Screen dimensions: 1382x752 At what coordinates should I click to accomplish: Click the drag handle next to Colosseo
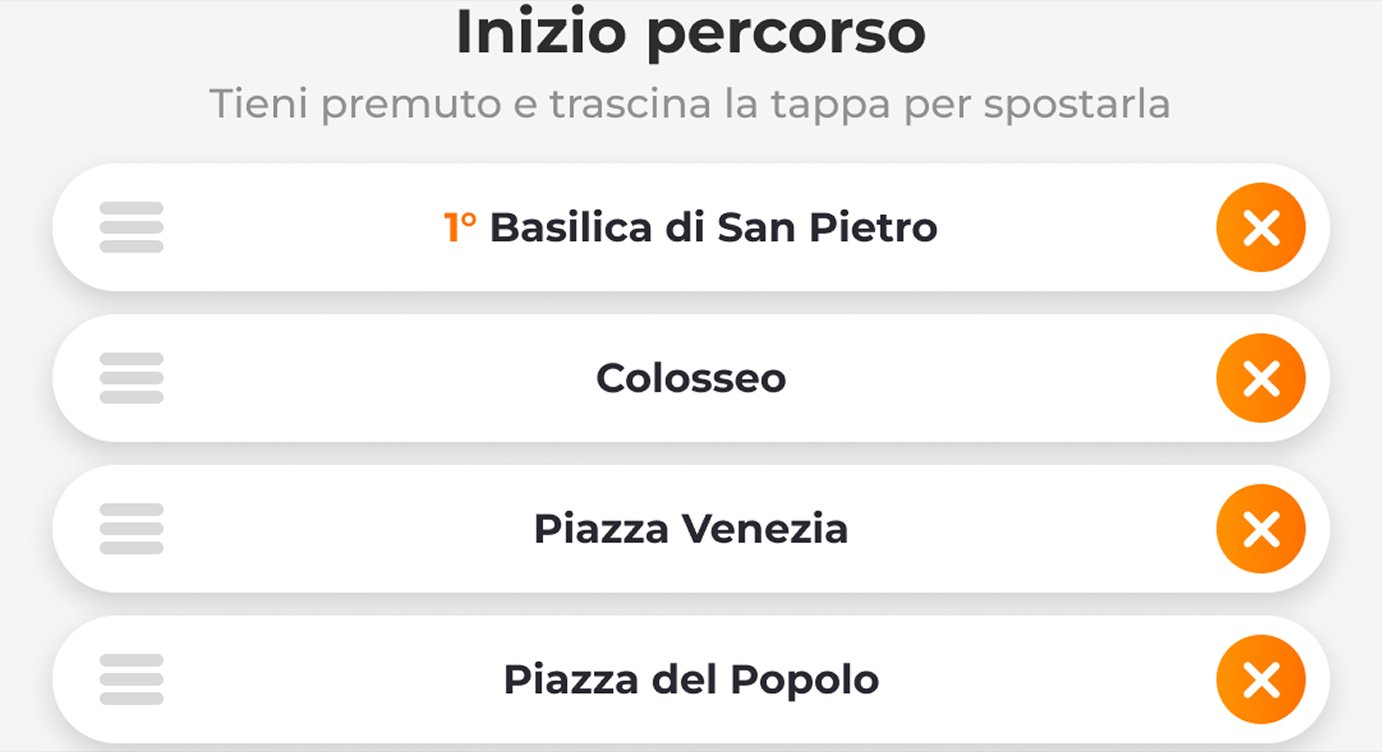pos(130,378)
